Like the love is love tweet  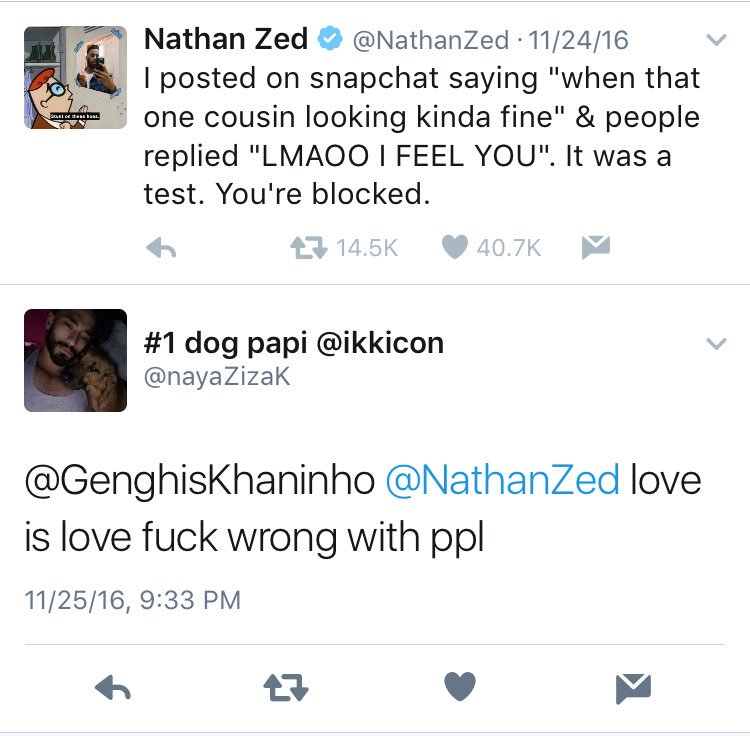[460, 686]
